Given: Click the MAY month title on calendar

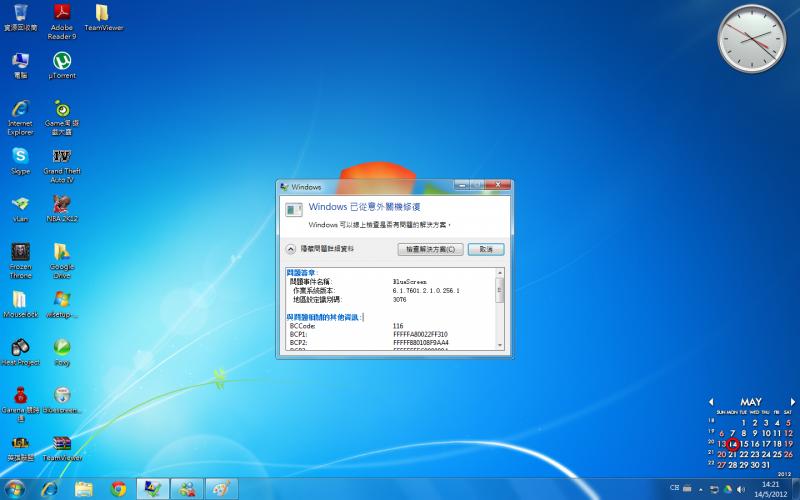Looking at the screenshot, I should 751,402.
